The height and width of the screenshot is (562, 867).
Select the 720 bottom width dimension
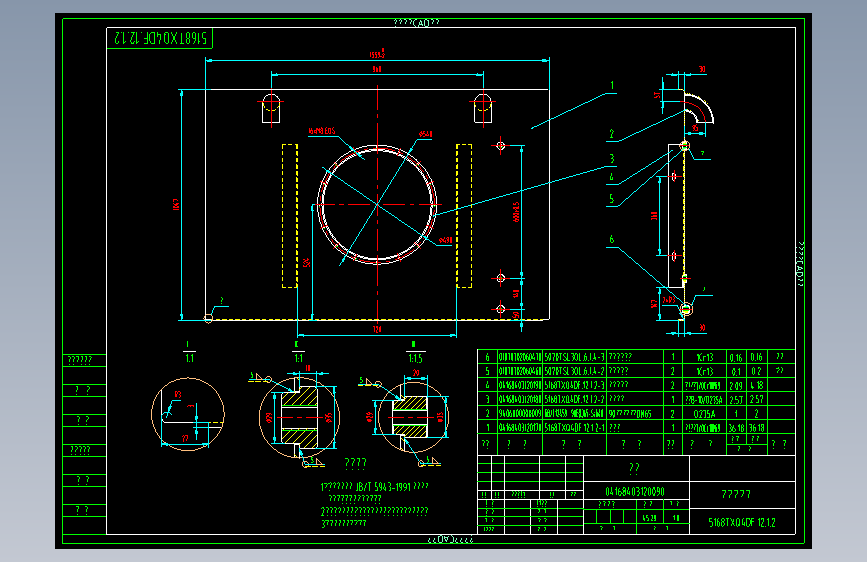377,330
